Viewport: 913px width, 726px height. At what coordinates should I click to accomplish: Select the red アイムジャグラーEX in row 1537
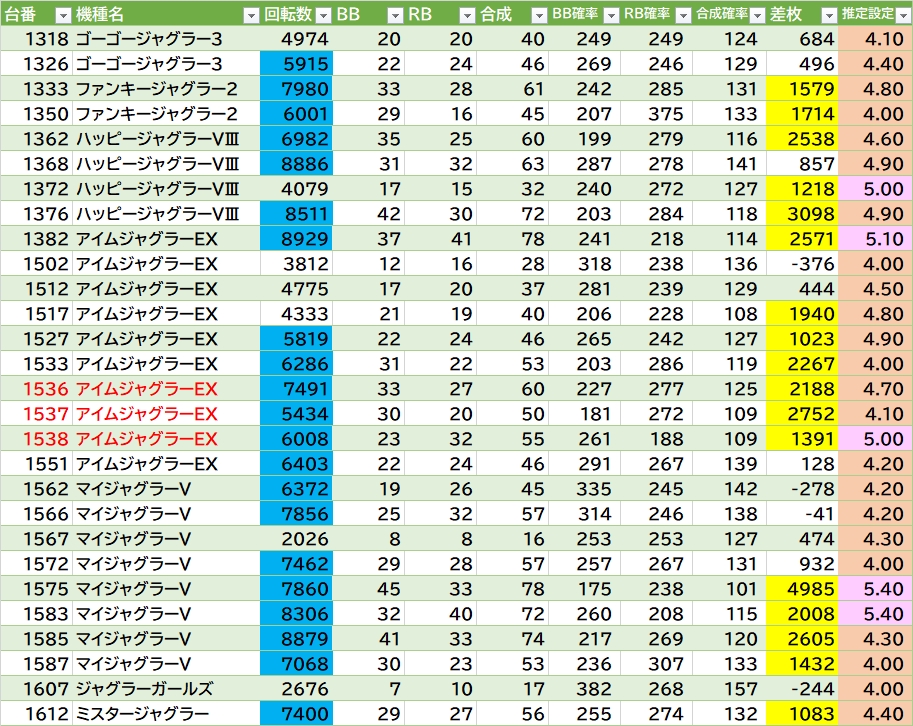point(166,415)
